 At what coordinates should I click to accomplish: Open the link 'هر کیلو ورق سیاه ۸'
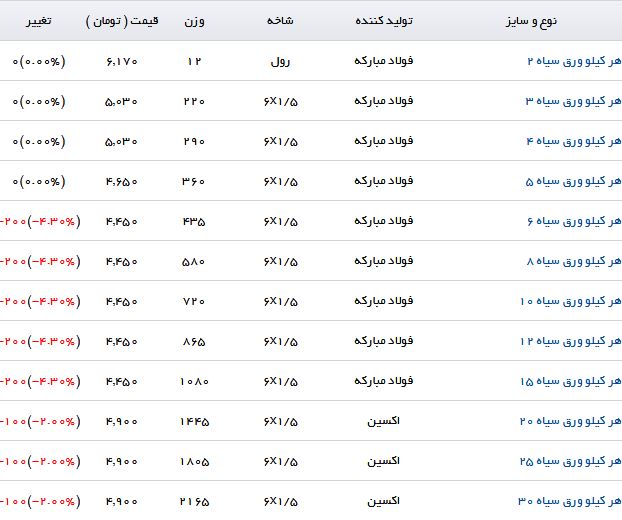pyautogui.click(x=574, y=261)
